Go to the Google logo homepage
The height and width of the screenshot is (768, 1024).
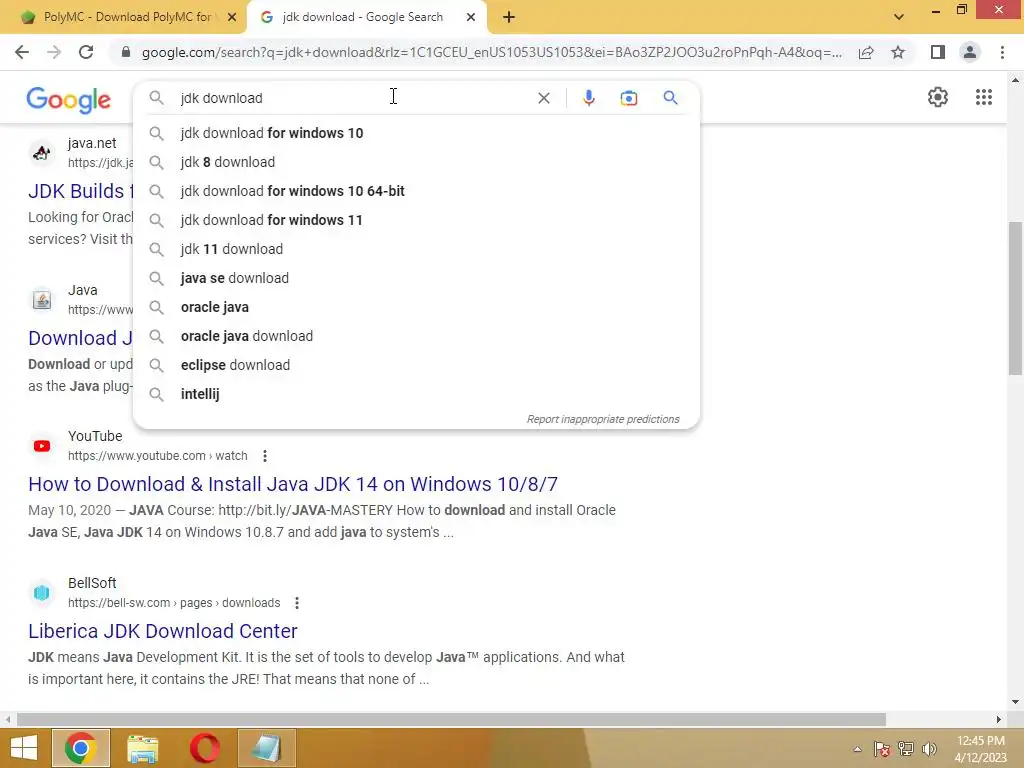point(69,100)
